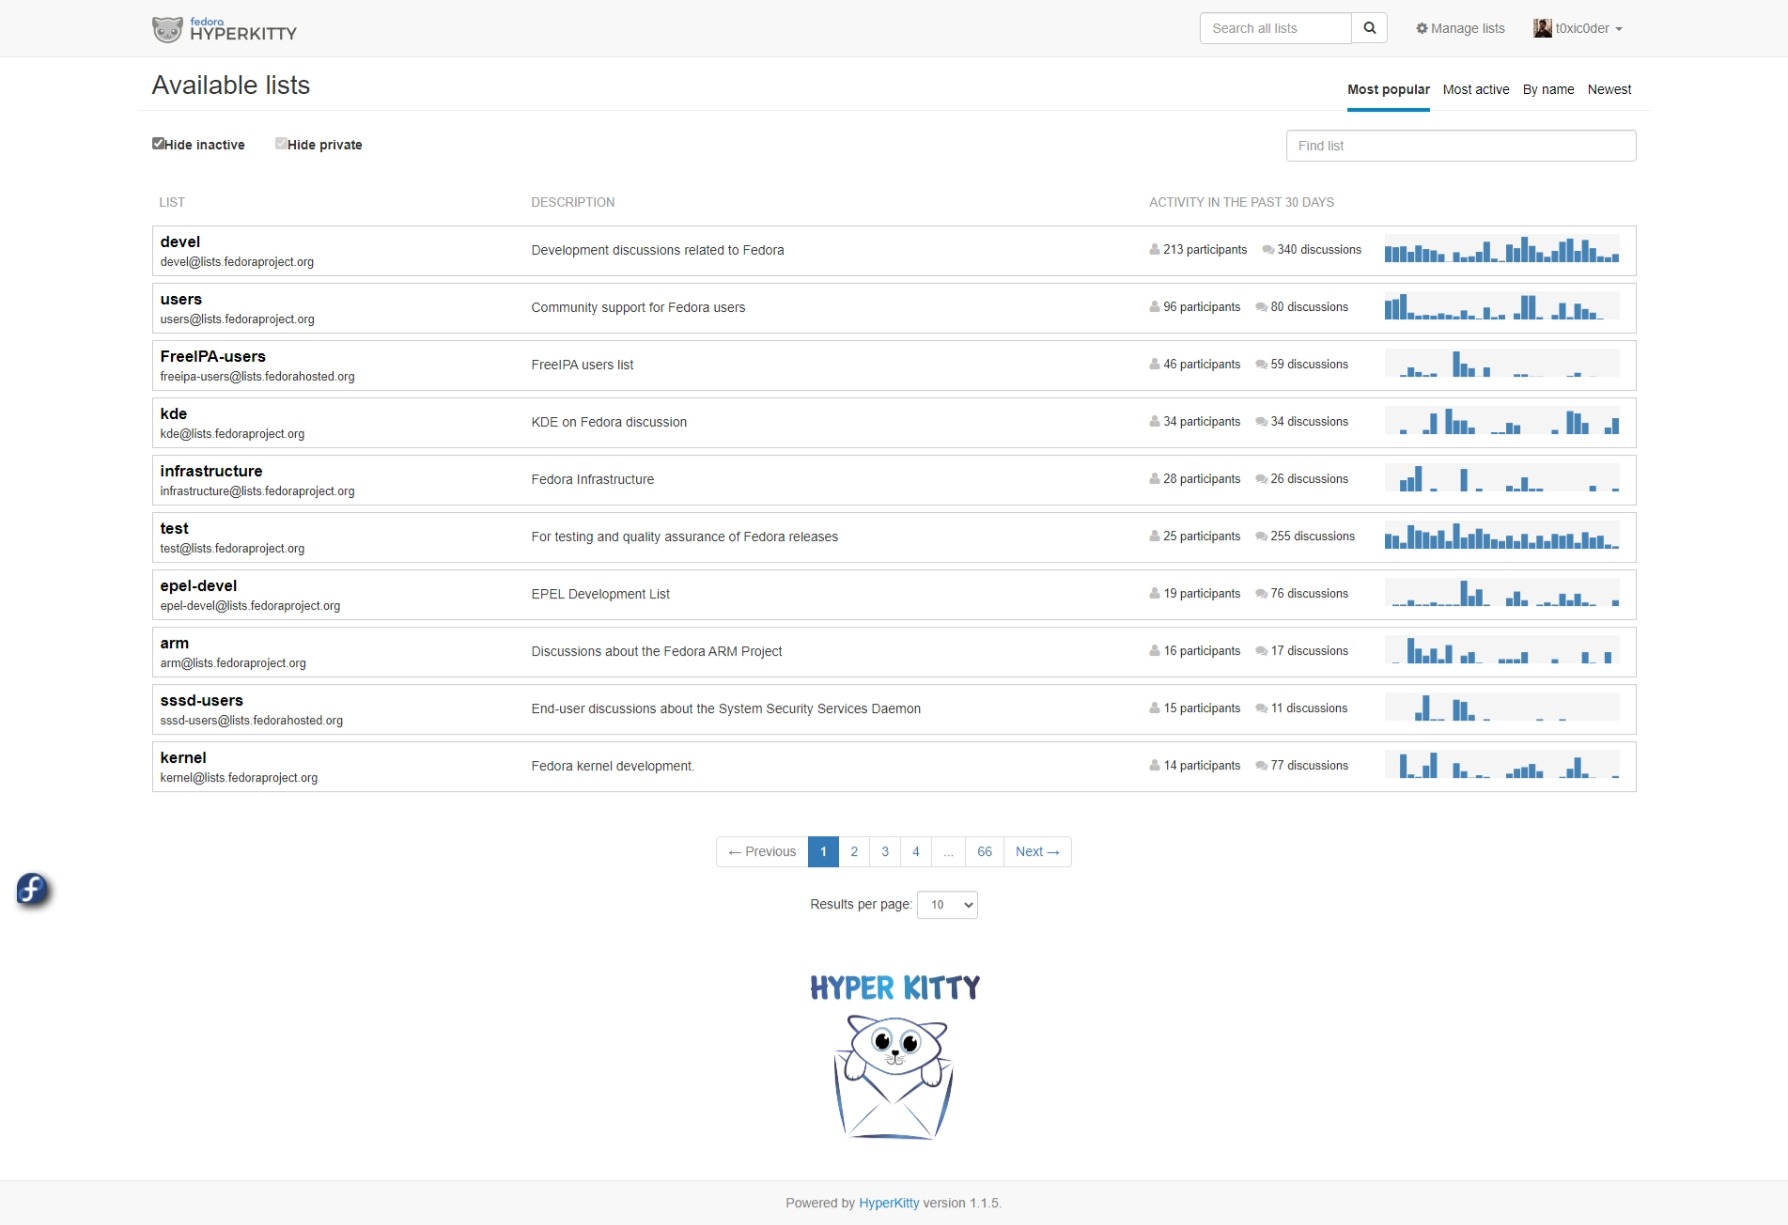Expand the t0xic0der user menu

1577,29
